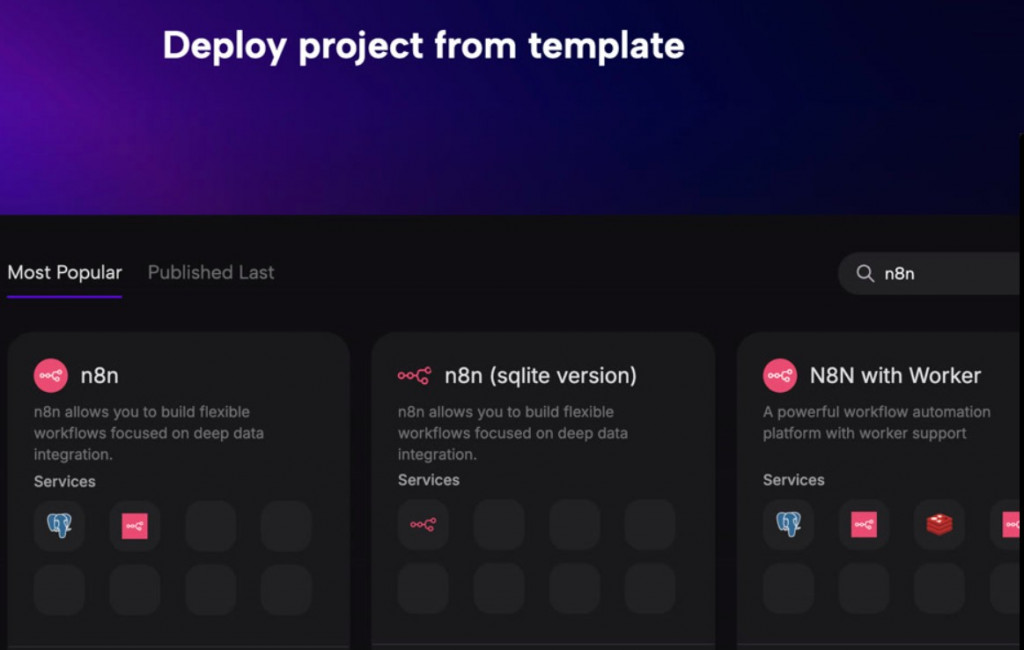This screenshot has width=1024, height=650.
Task: Click the N8N with Worker logo icon
Action: (780, 376)
